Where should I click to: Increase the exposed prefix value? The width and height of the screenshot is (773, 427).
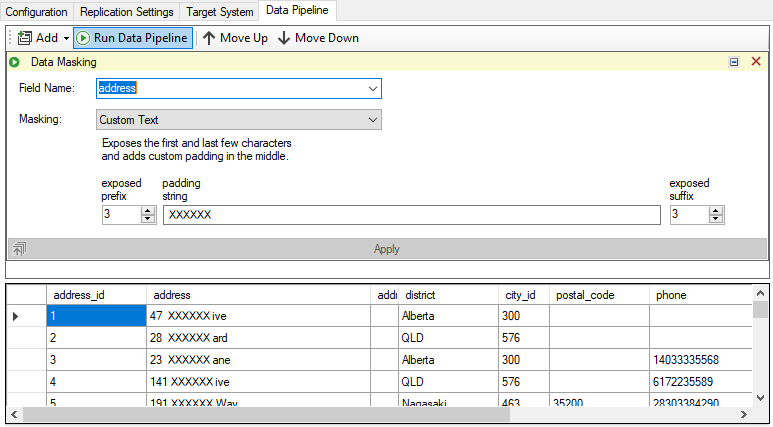click(x=148, y=211)
